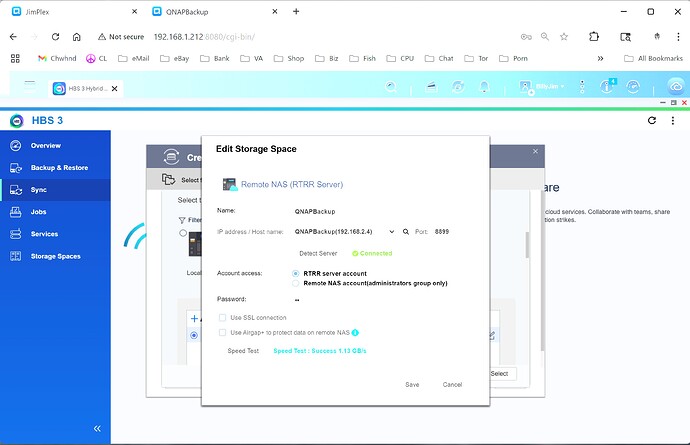Close the background Create dialog with X
The height and width of the screenshot is (445, 690).
(535, 151)
